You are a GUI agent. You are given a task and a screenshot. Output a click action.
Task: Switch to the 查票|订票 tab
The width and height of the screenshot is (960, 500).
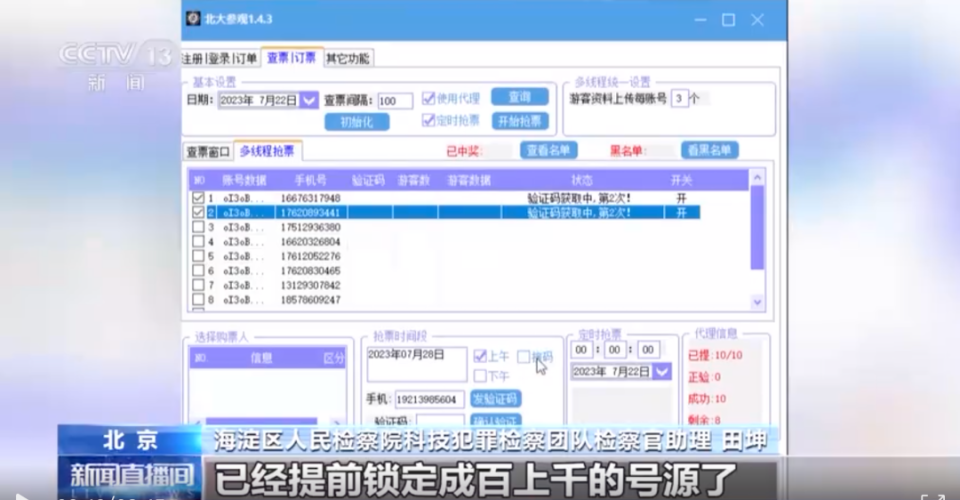click(292, 58)
